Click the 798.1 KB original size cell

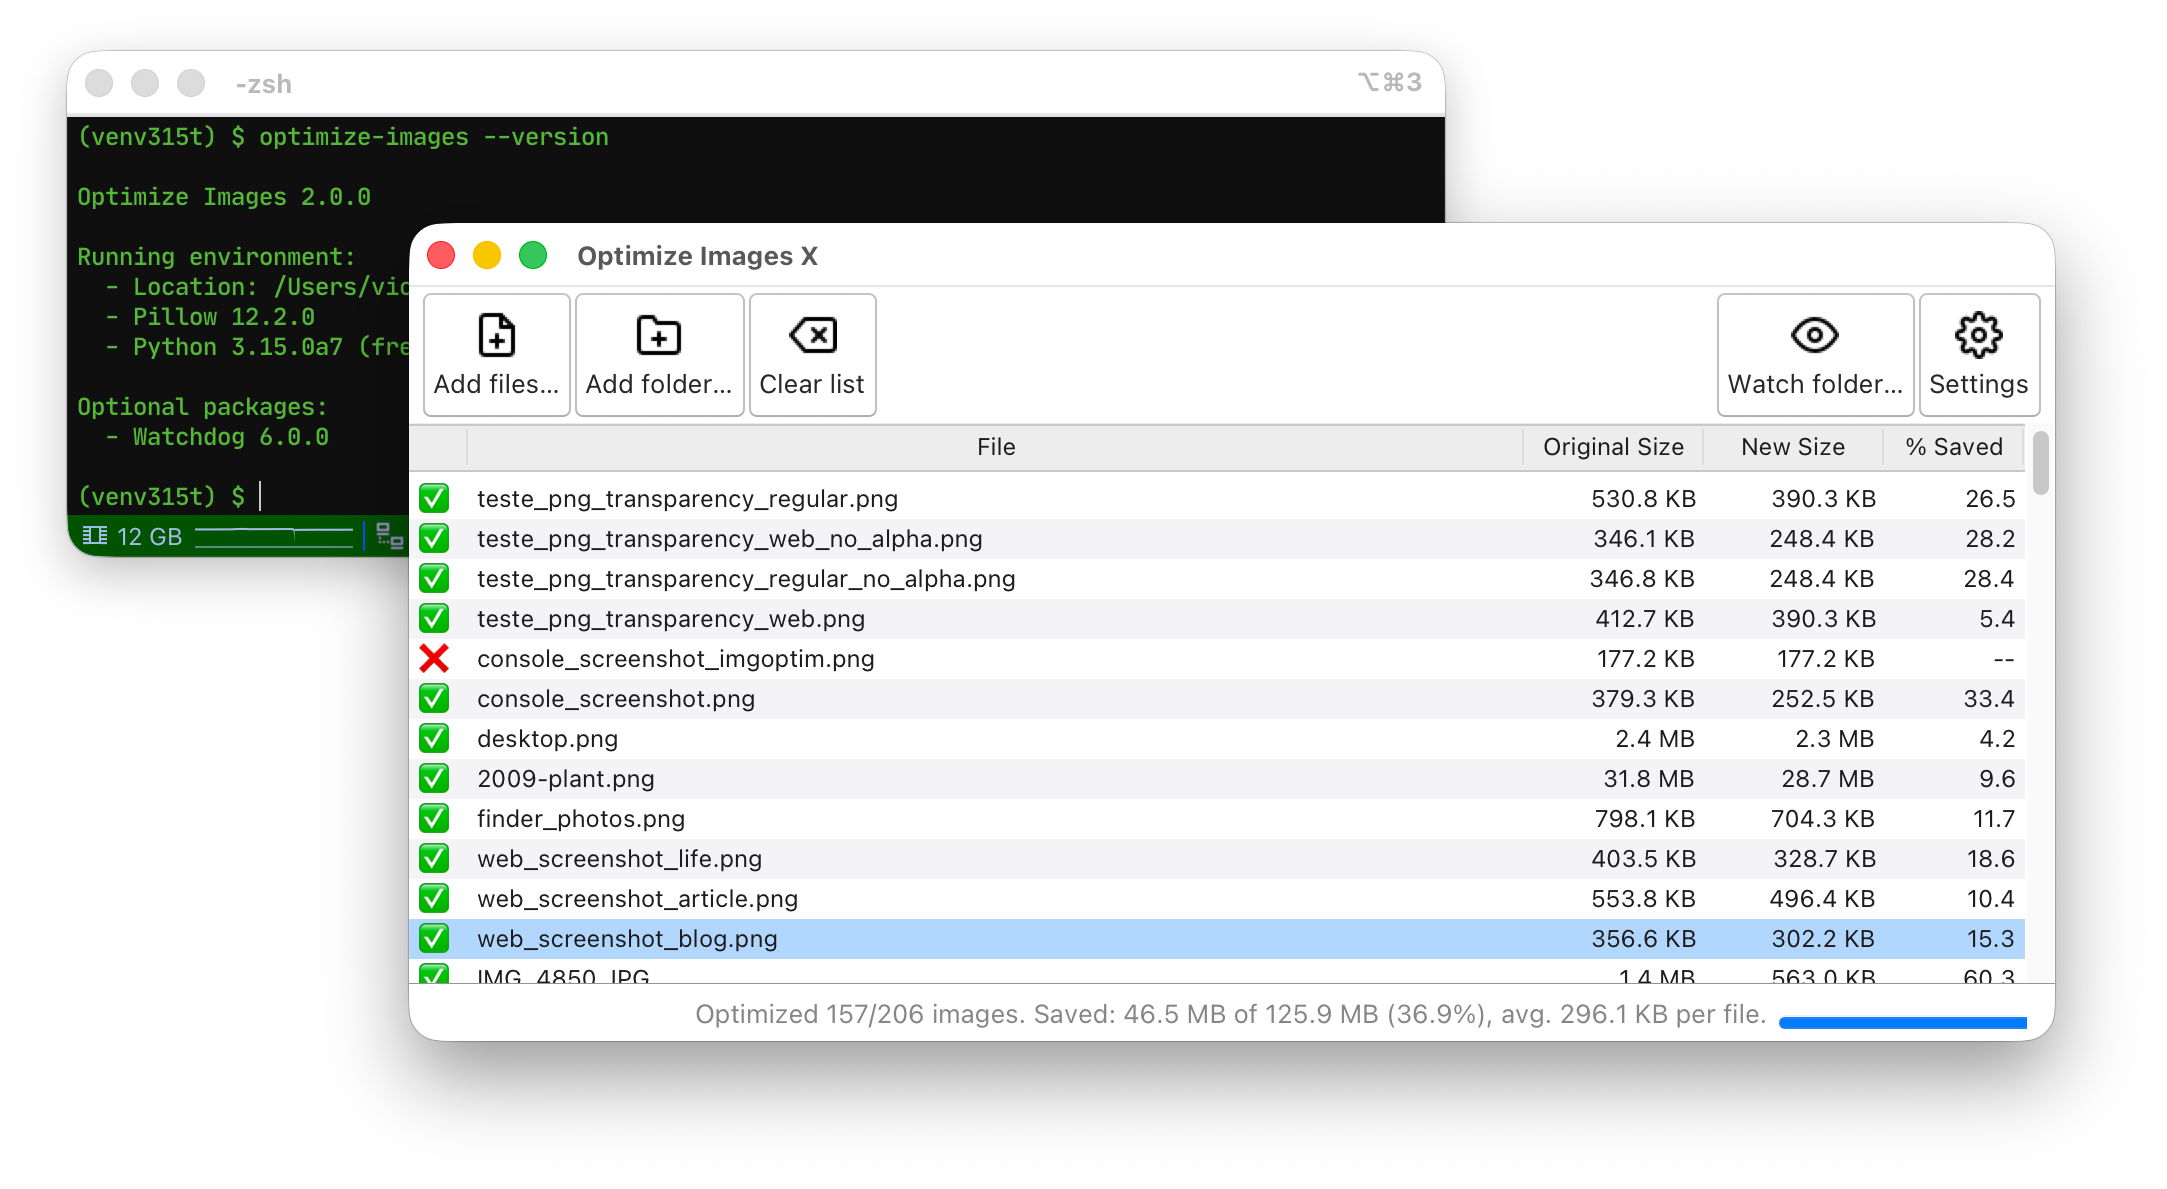click(1644, 819)
